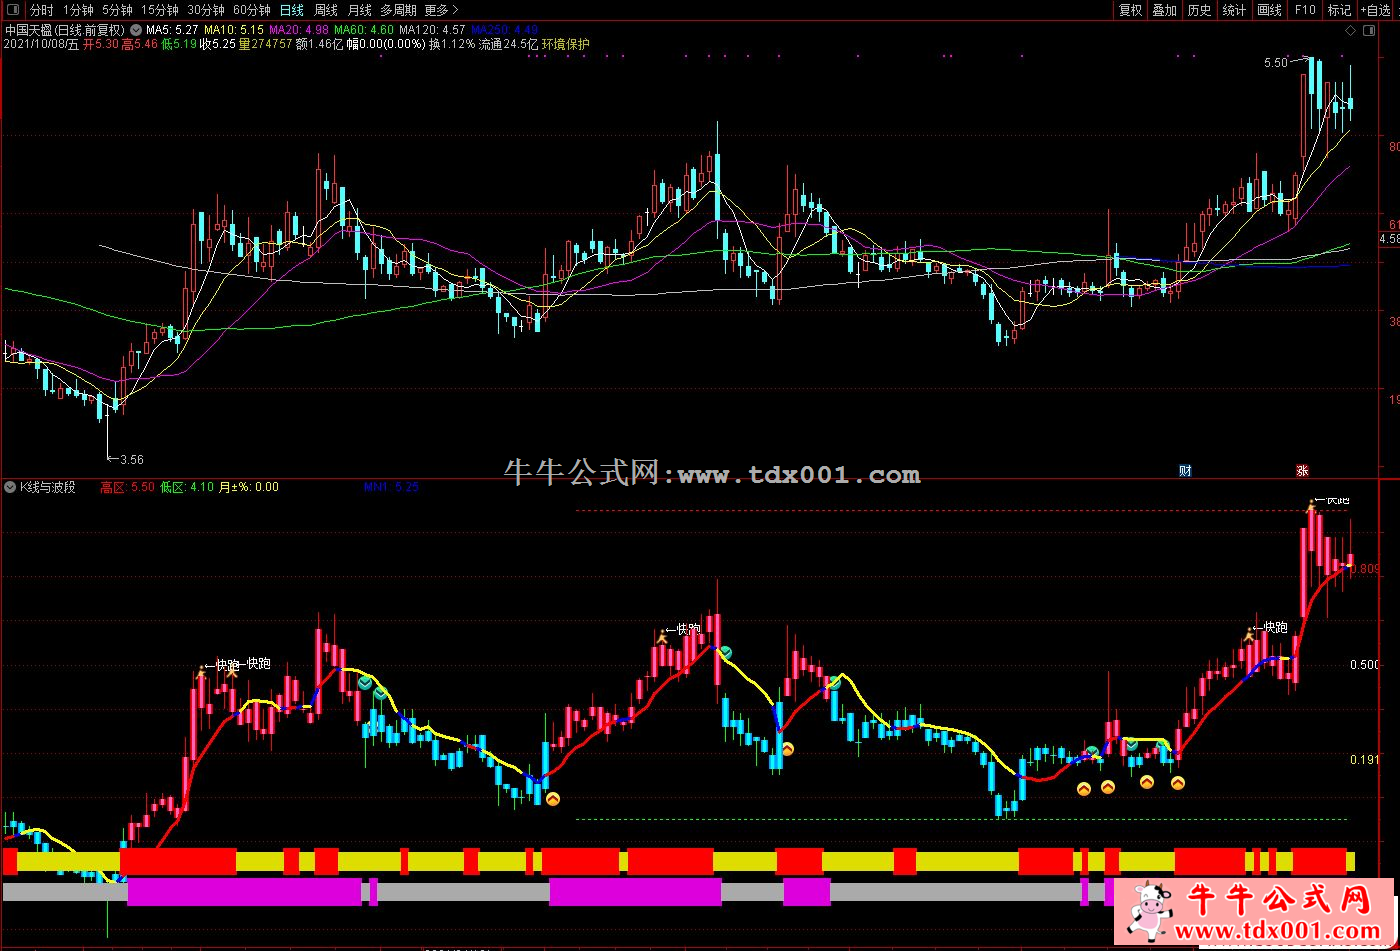Open the main chart indicator dropdown arrow
1400x951 pixels.
(x=137, y=30)
